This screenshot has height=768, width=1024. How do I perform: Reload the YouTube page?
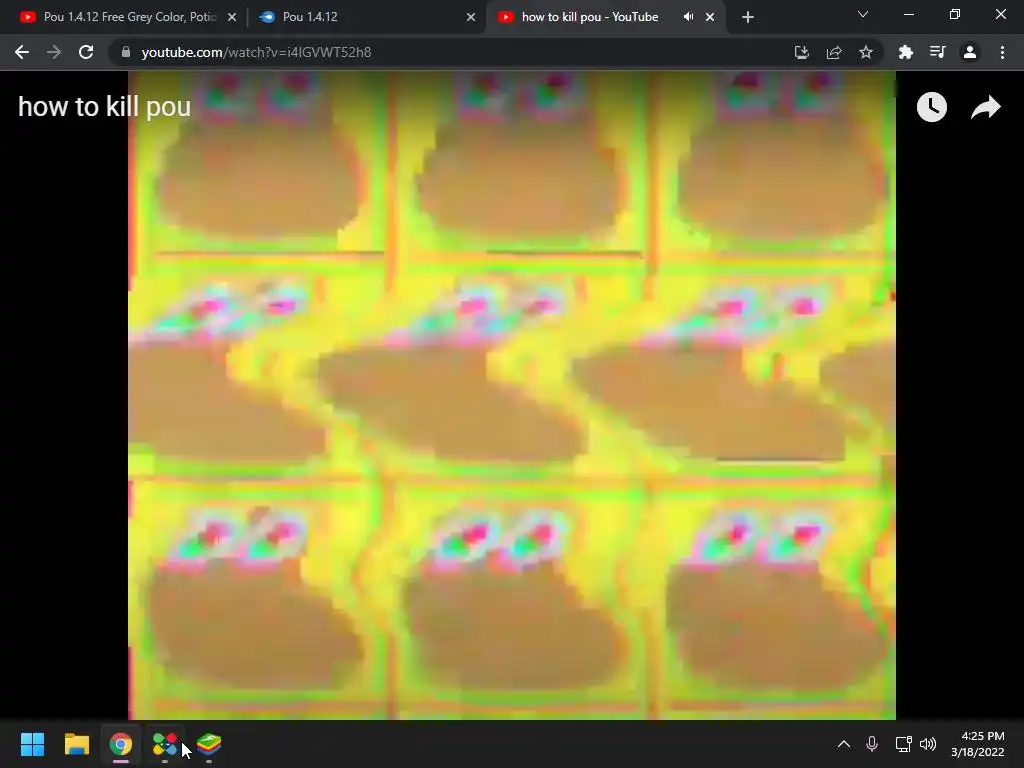[x=86, y=52]
